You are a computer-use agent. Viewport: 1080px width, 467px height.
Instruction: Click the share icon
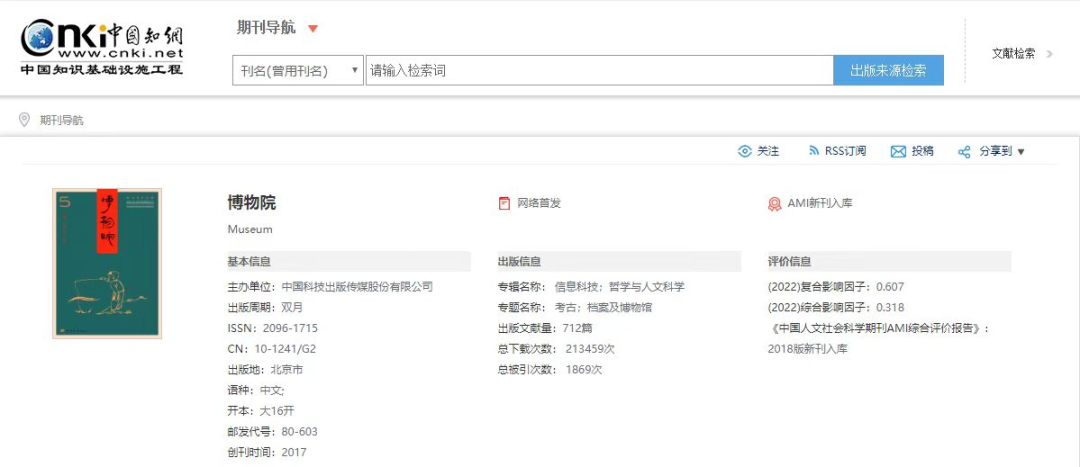[x=964, y=152]
